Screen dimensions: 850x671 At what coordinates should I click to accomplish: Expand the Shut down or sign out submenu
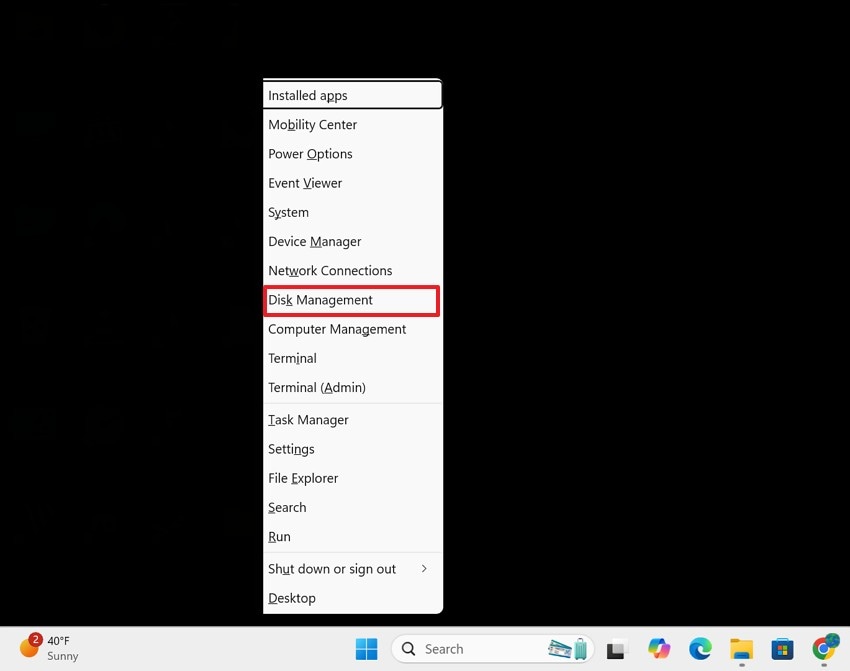[x=332, y=568]
